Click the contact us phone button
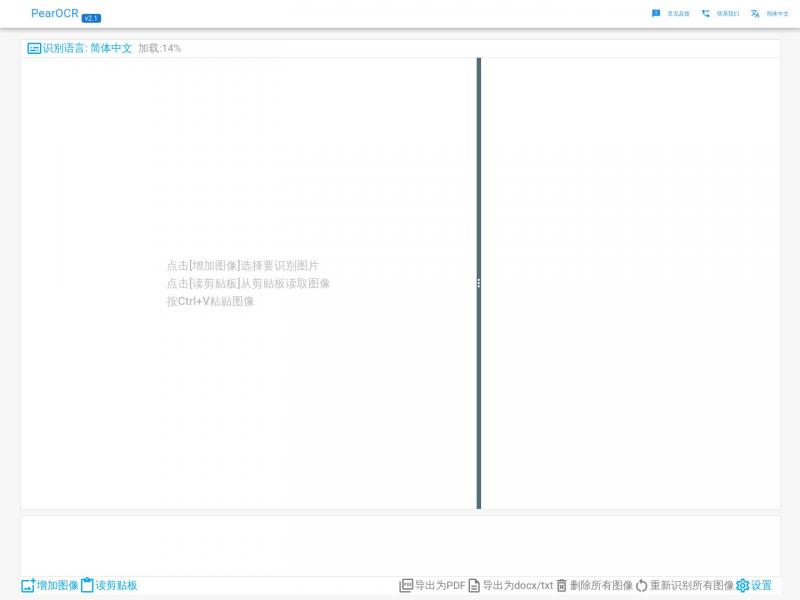 720,14
